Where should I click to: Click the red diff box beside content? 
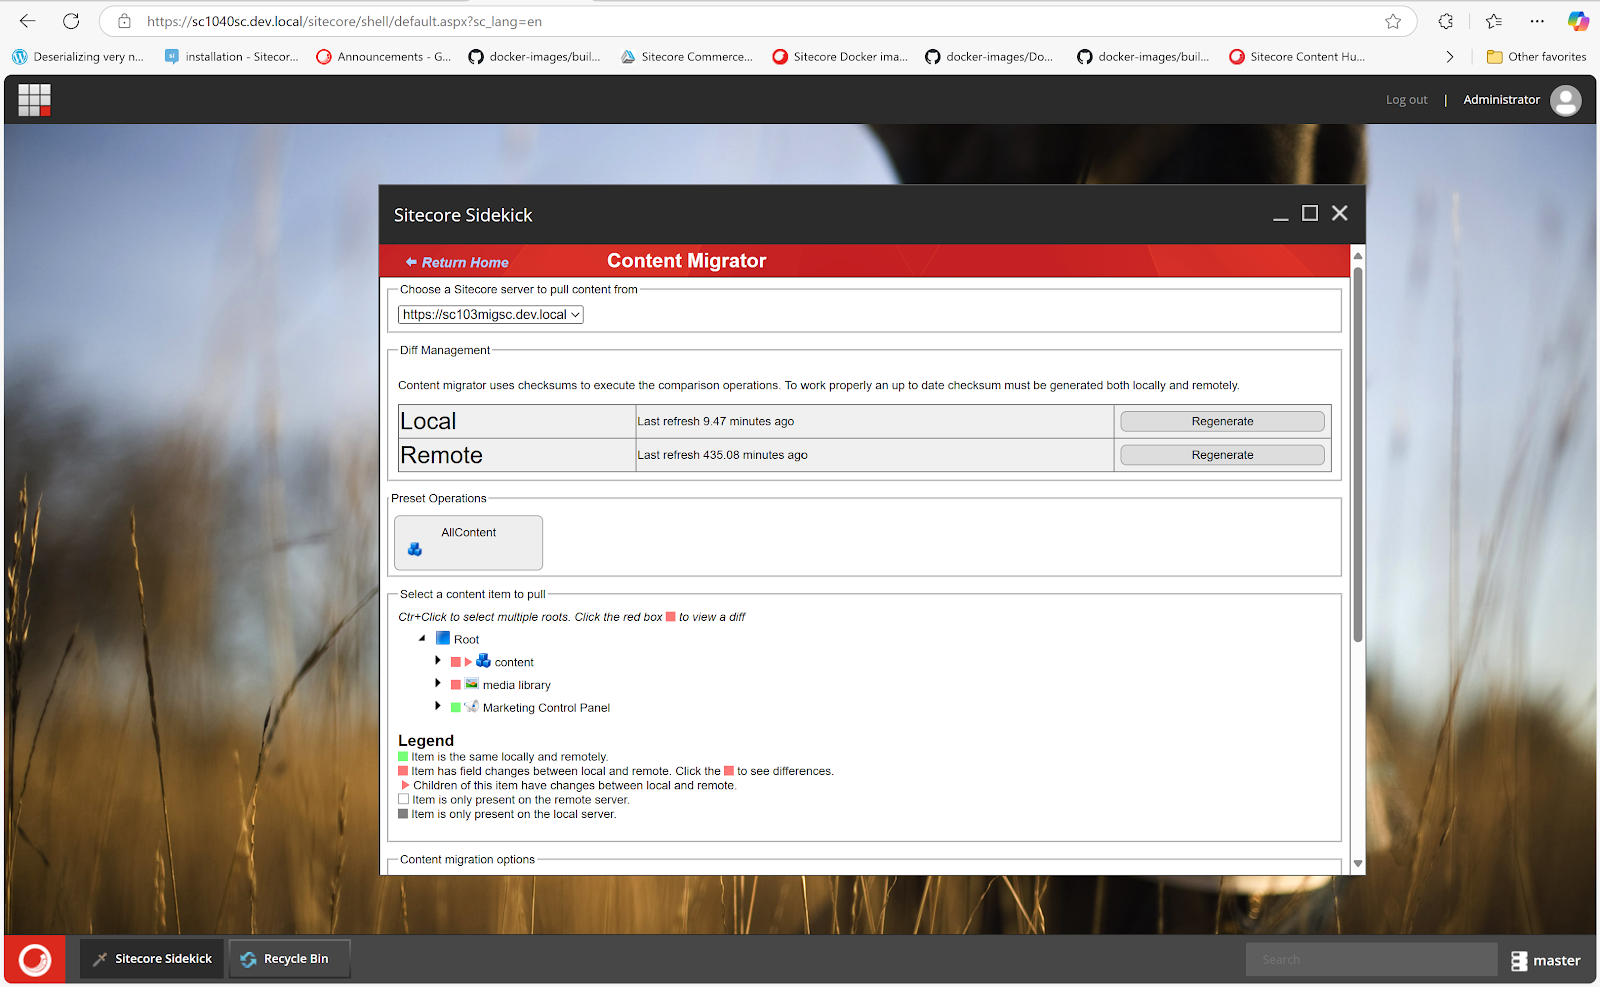(x=456, y=662)
